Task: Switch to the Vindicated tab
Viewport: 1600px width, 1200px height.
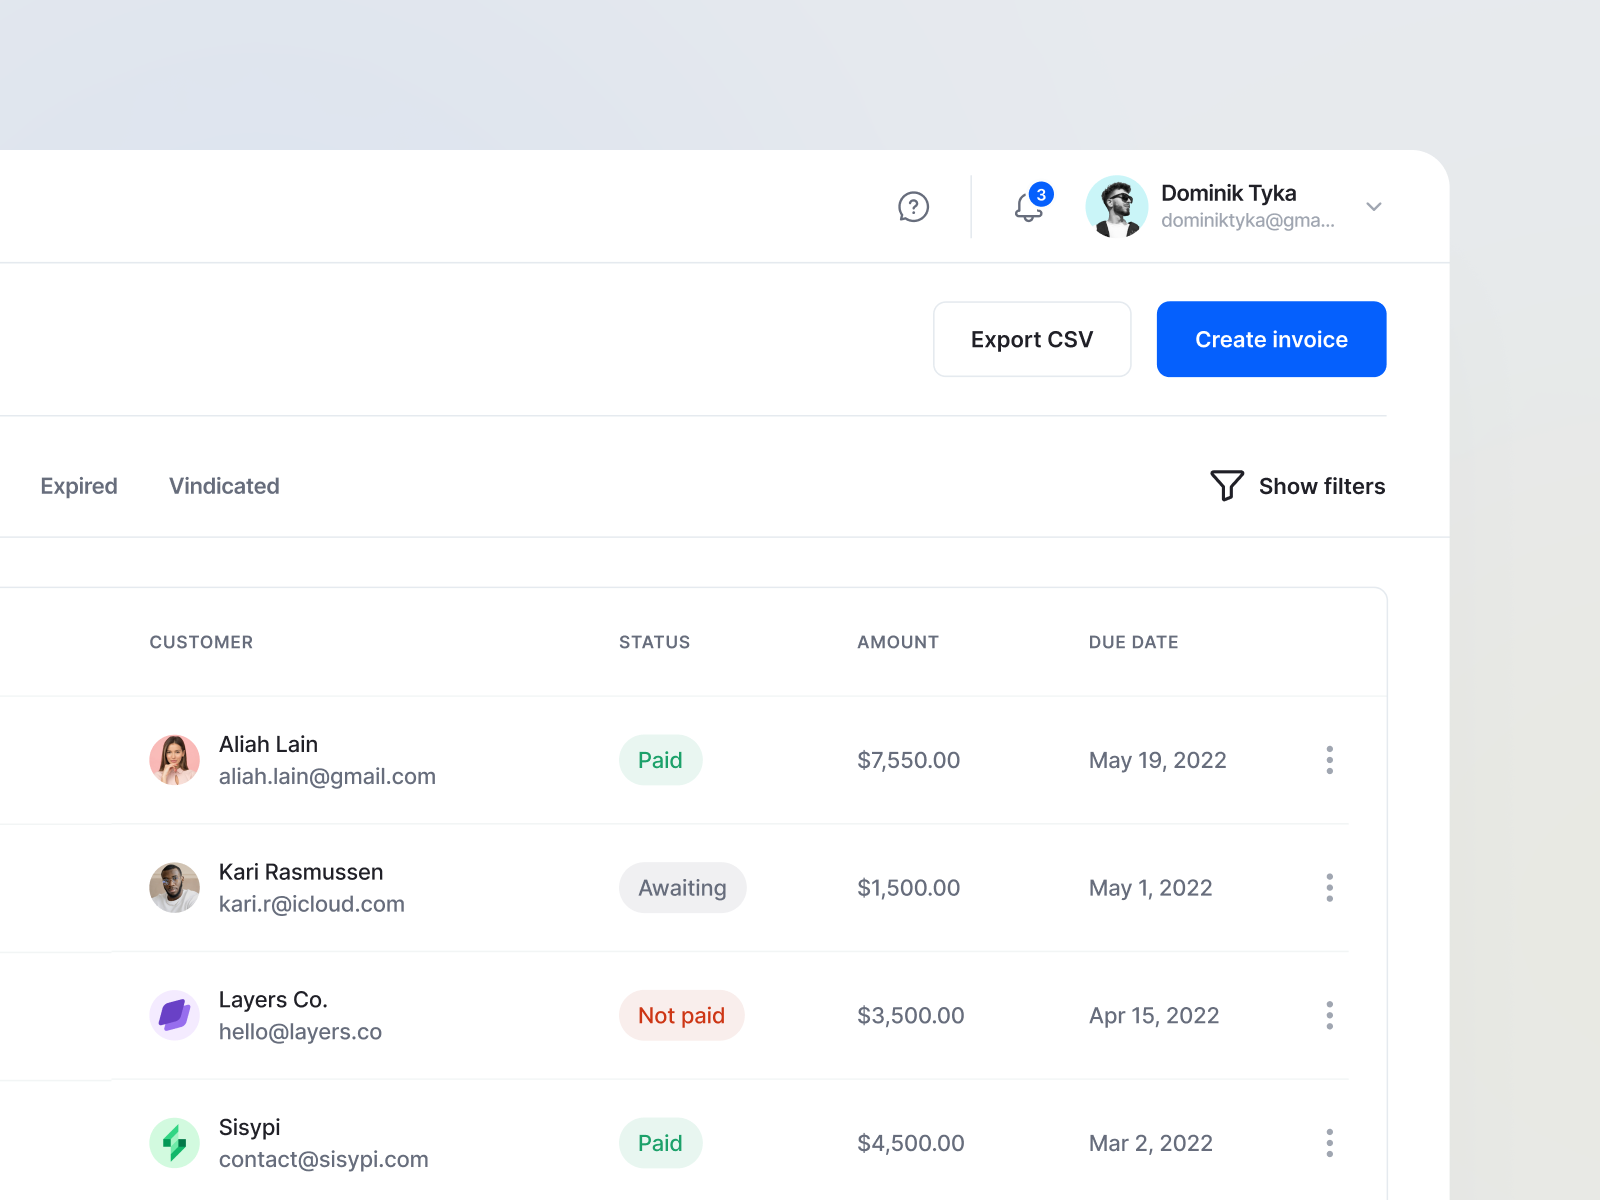Action: [223, 486]
